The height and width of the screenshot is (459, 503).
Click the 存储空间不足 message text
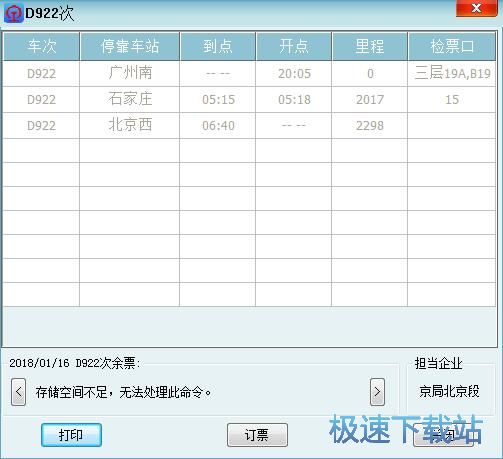point(123,392)
